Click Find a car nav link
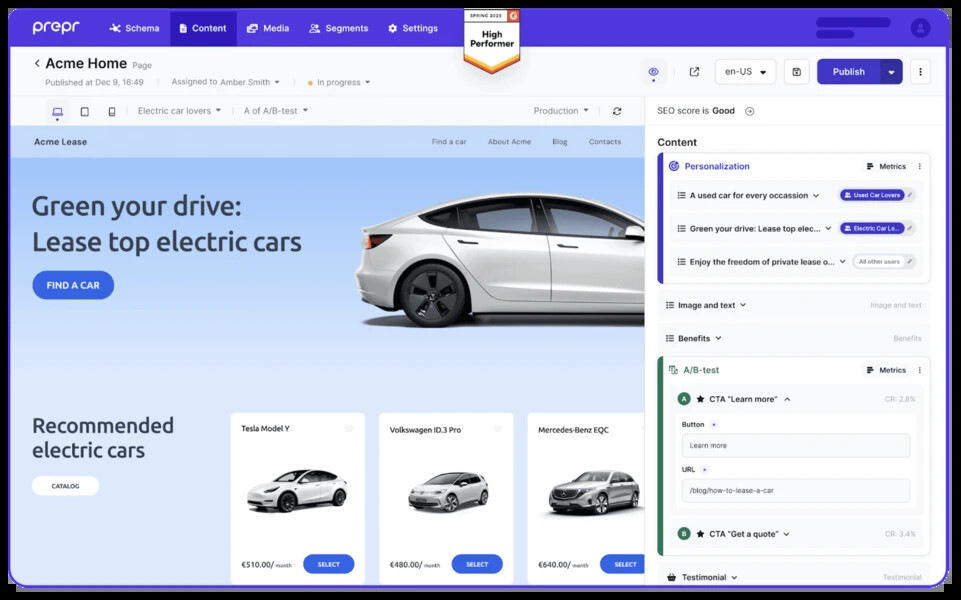Image resolution: width=961 pixels, height=600 pixels. point(449,142)
